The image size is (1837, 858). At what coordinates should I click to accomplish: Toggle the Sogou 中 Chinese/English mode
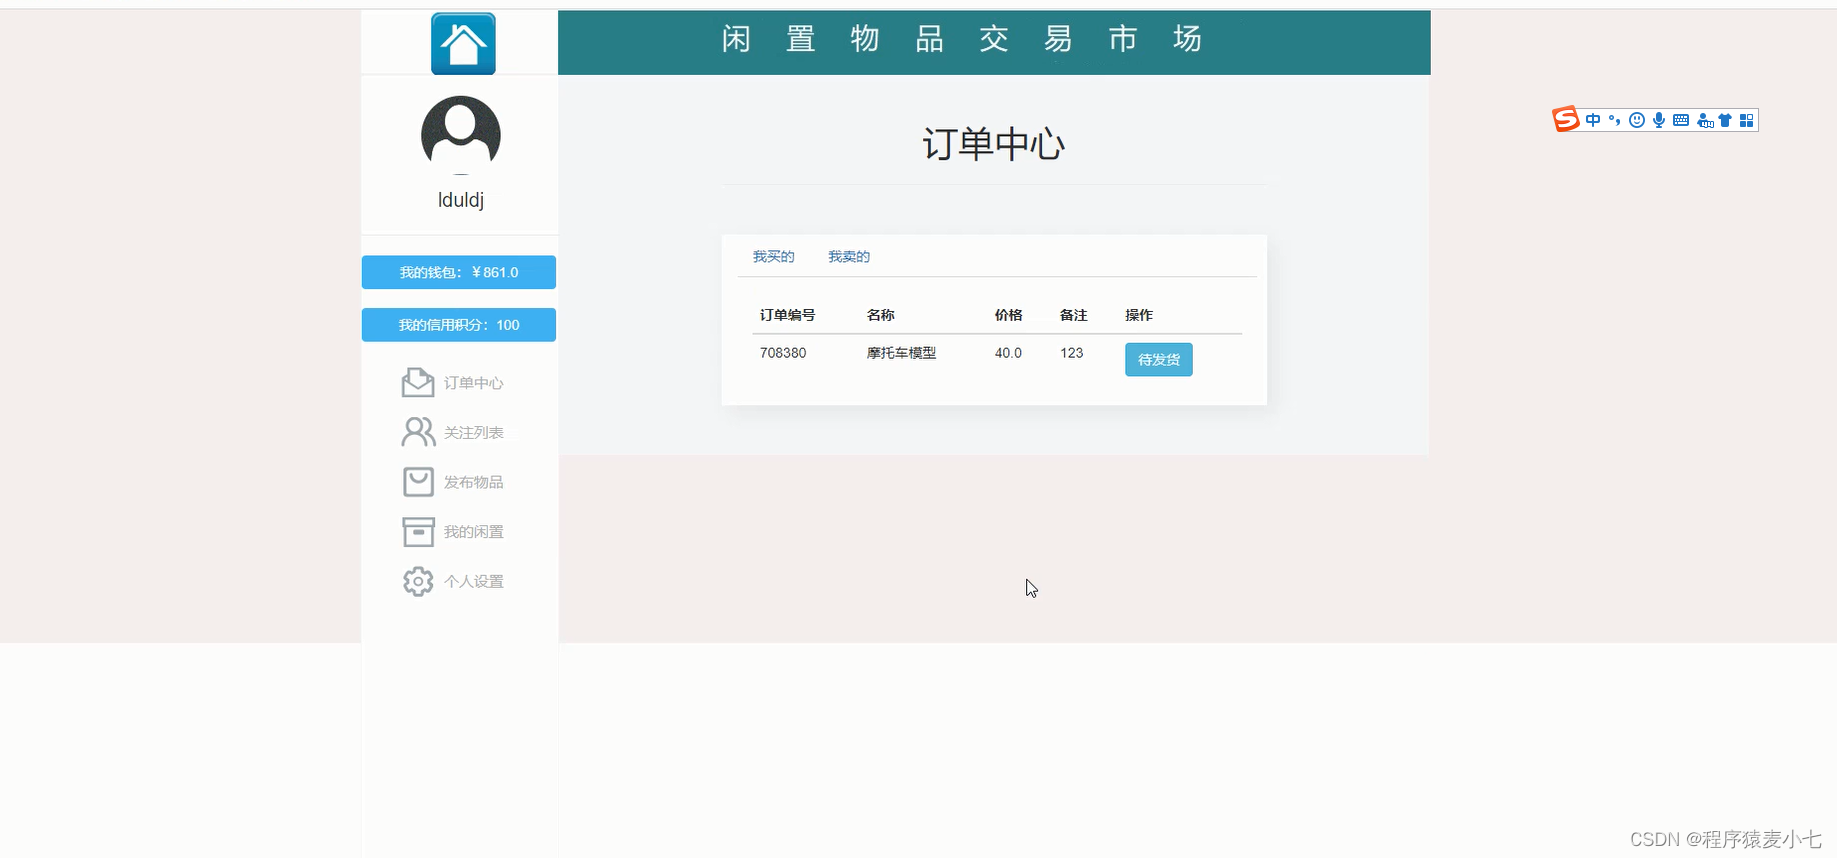pyautogui.click(x=1593, y=120)
